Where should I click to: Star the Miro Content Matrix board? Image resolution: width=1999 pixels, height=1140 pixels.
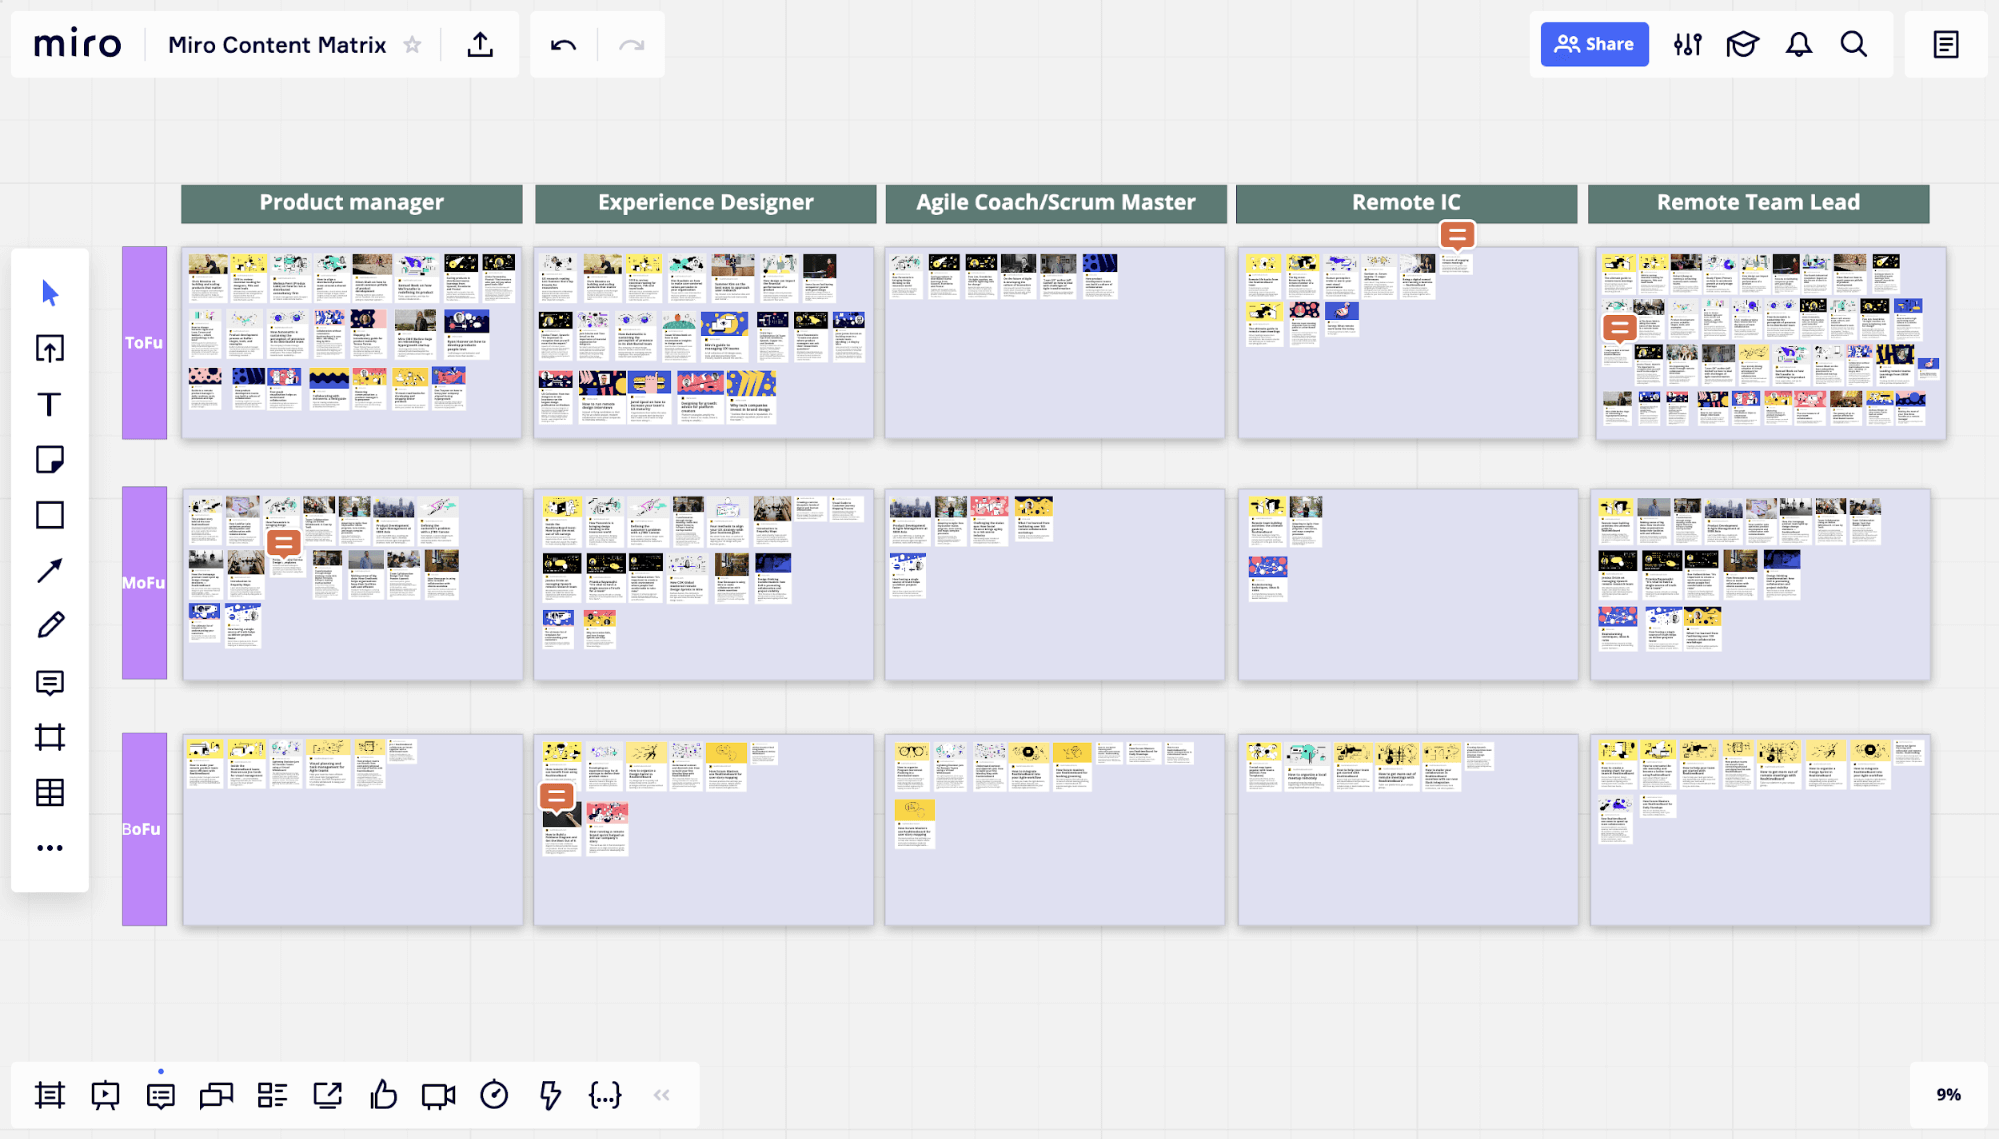412,45
